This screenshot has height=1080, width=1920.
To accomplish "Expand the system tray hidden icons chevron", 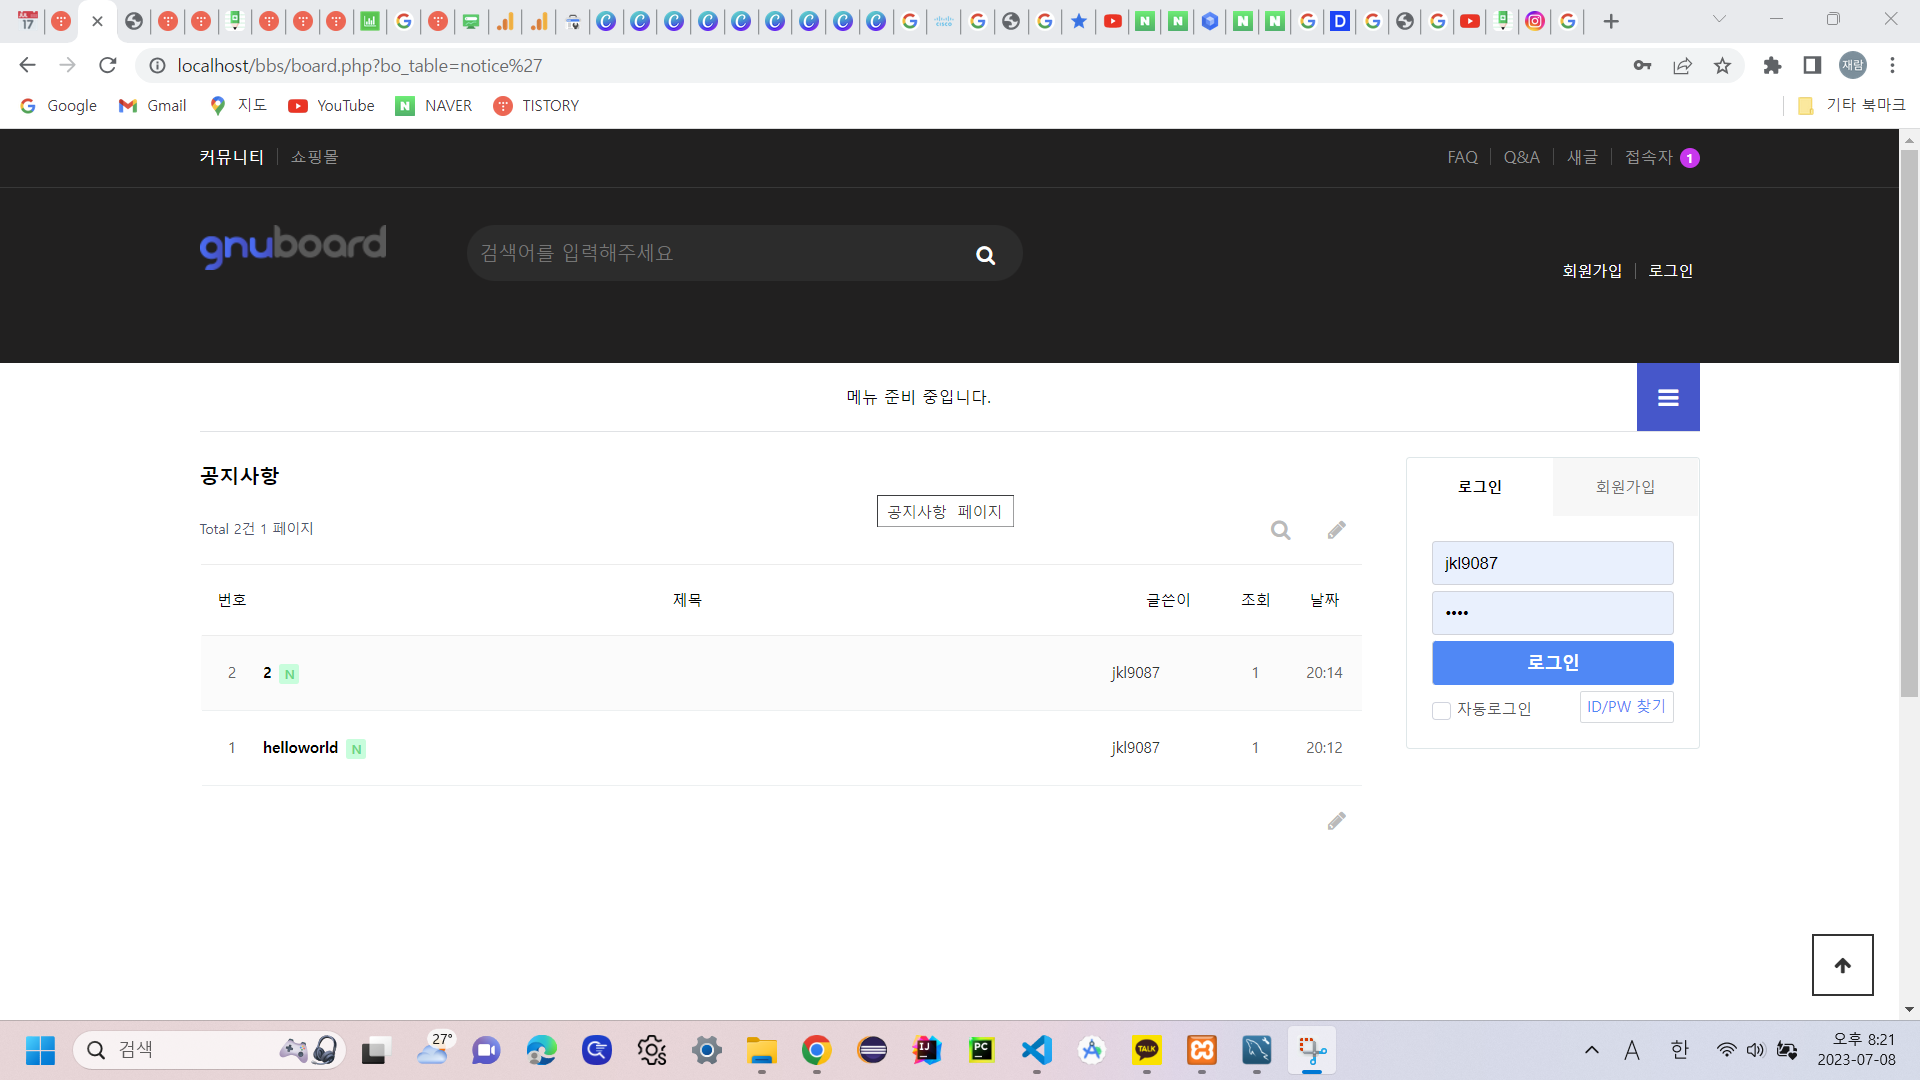I will (1591, 1050).
